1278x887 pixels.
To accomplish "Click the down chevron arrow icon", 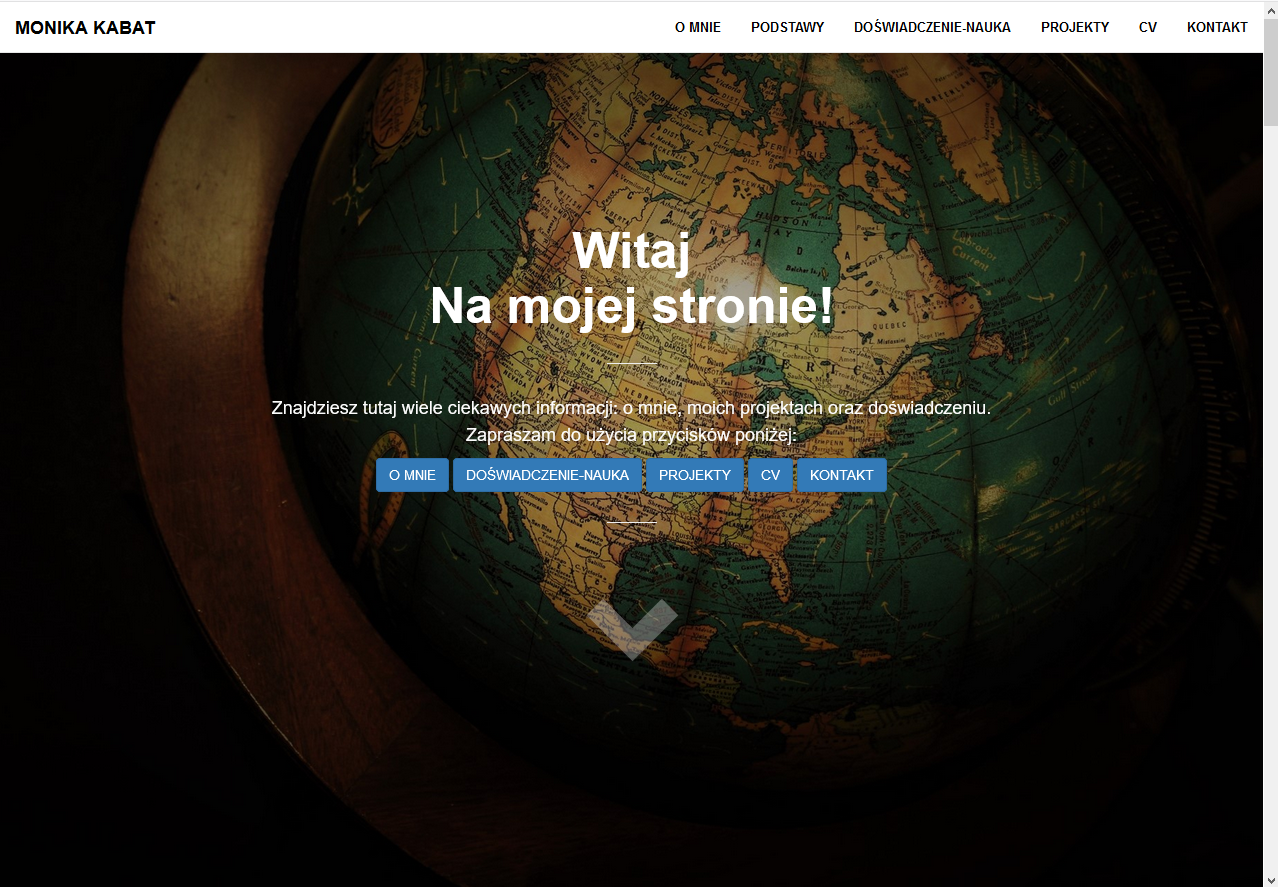I will 632,629.
